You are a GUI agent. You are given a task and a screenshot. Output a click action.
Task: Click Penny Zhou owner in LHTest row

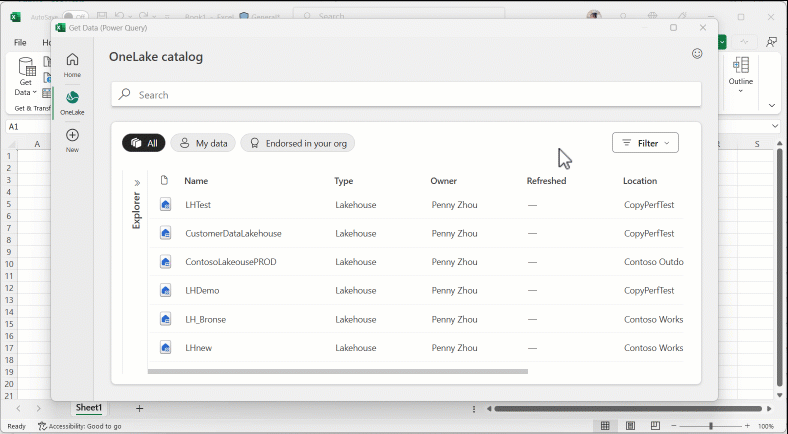point(454,204)
